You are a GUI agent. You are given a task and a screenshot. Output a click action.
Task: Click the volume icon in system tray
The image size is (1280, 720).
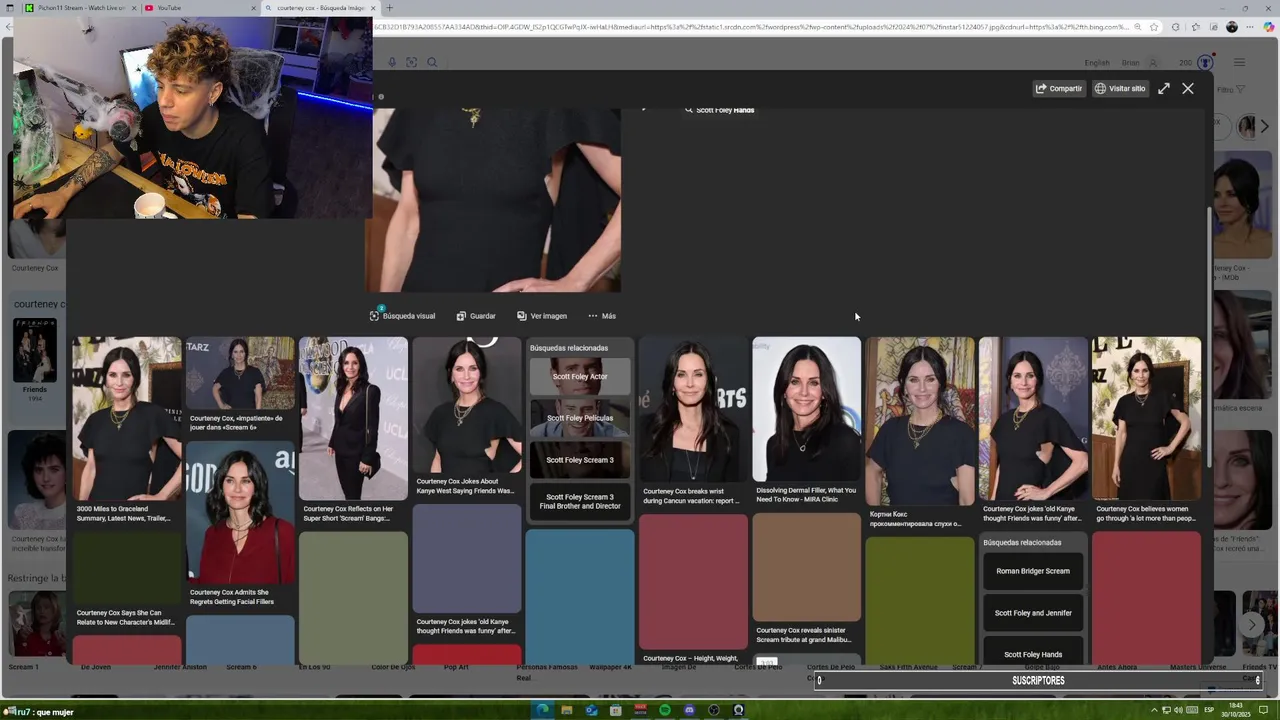1177,710
